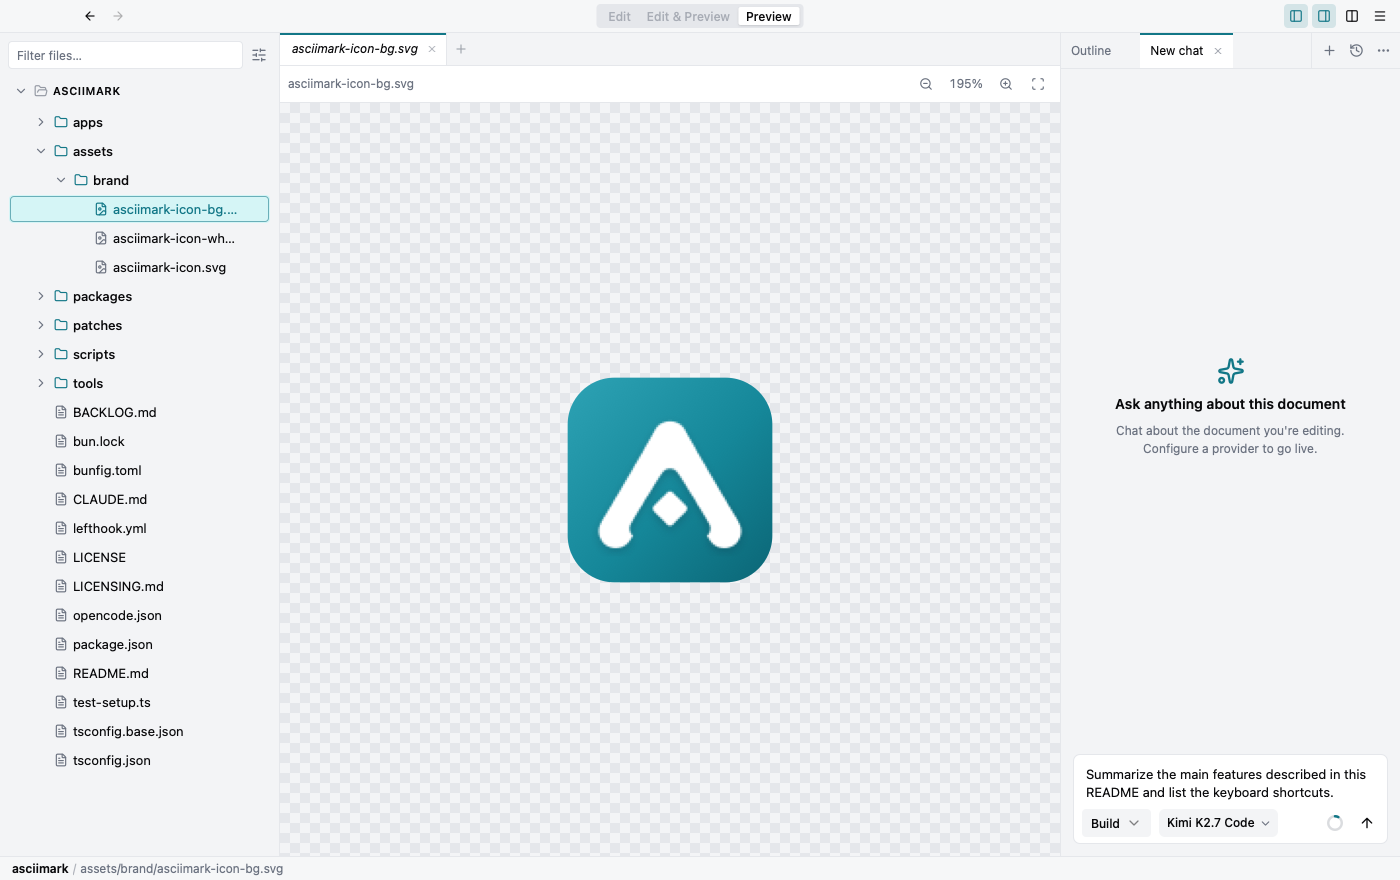Toggle the right sidebar panel
Image resolution: width=1400 pixels, height=880 pixels.
[1324, 16]
